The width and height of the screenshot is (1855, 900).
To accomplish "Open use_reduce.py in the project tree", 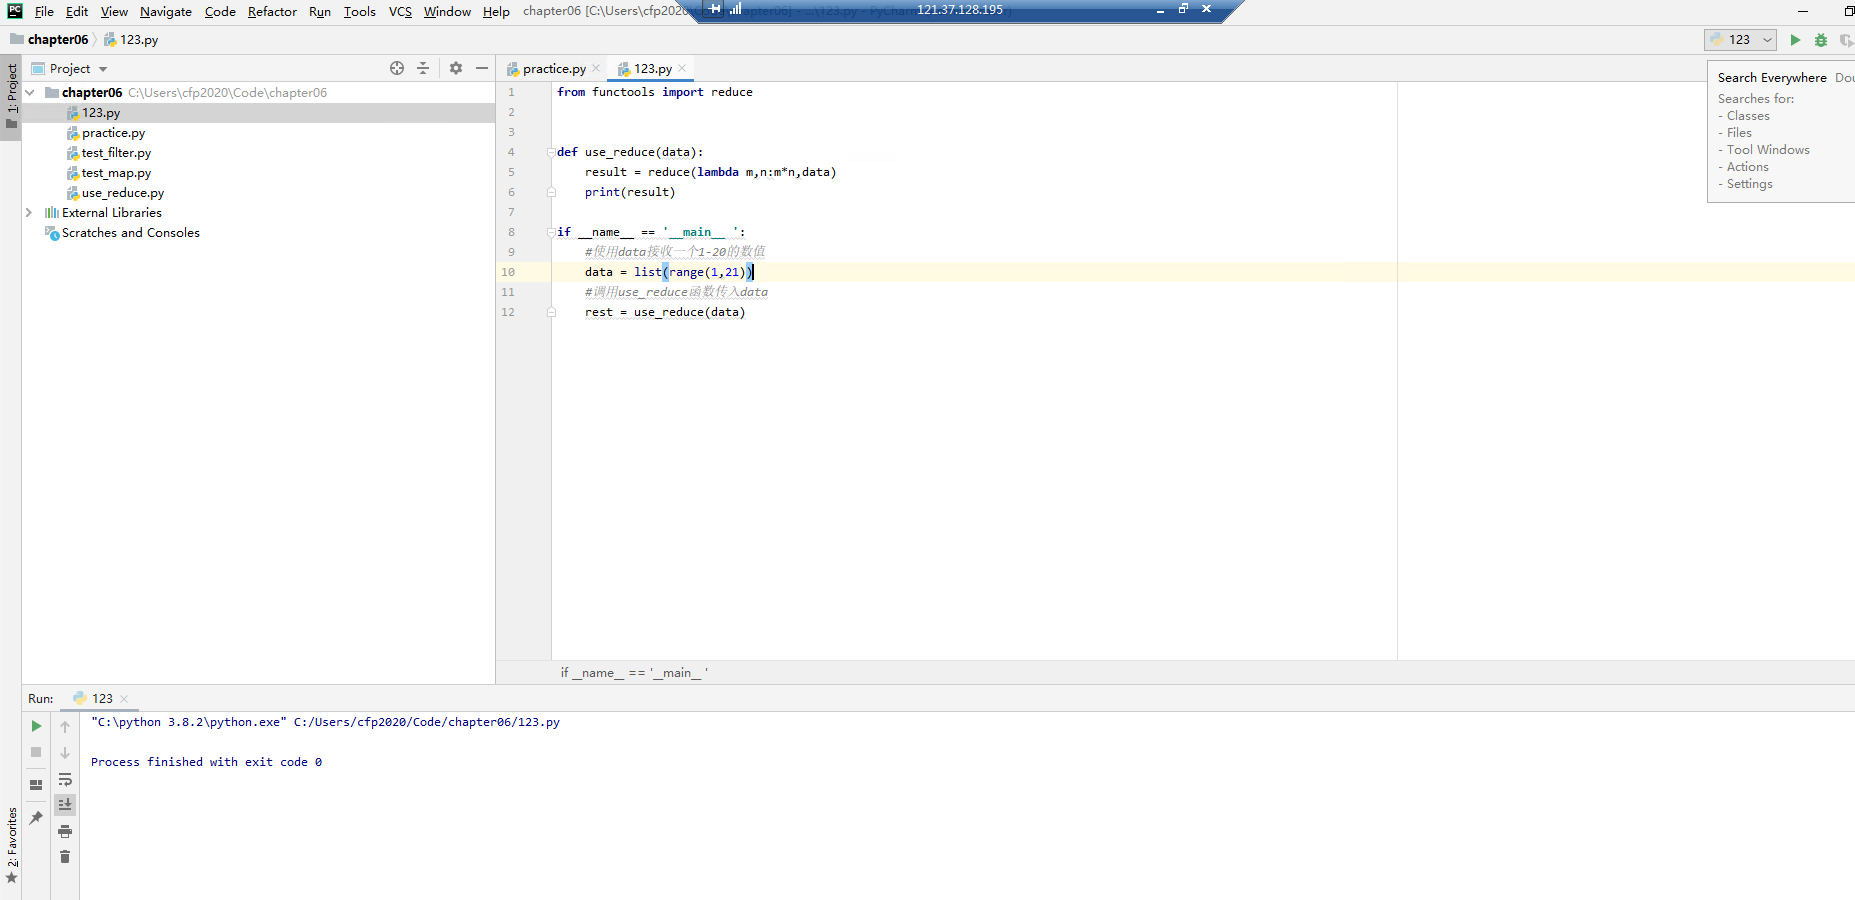I will pyautogui.click(x=122, y=193).
